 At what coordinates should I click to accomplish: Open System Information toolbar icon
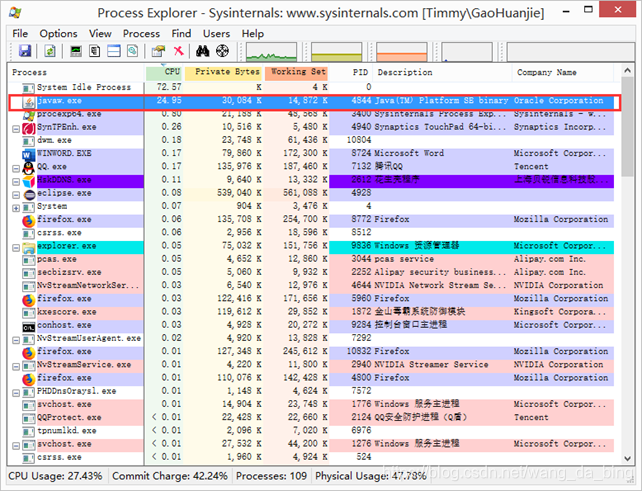click(76, 51)
